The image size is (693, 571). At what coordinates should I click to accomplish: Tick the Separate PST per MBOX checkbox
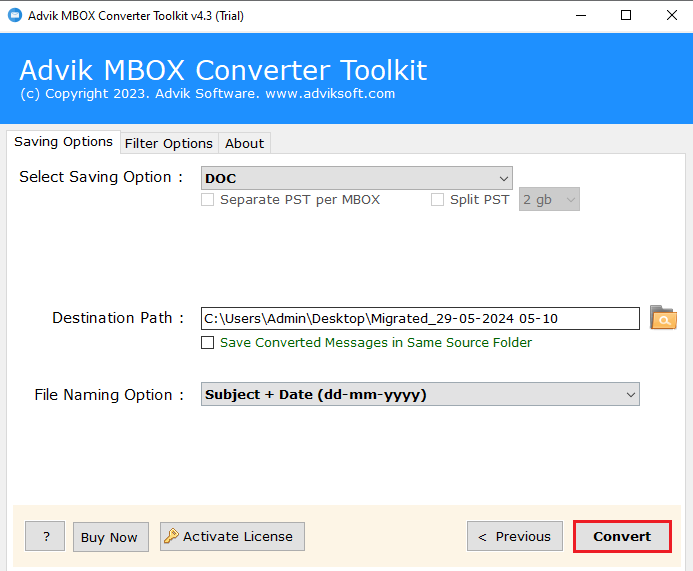207,200
